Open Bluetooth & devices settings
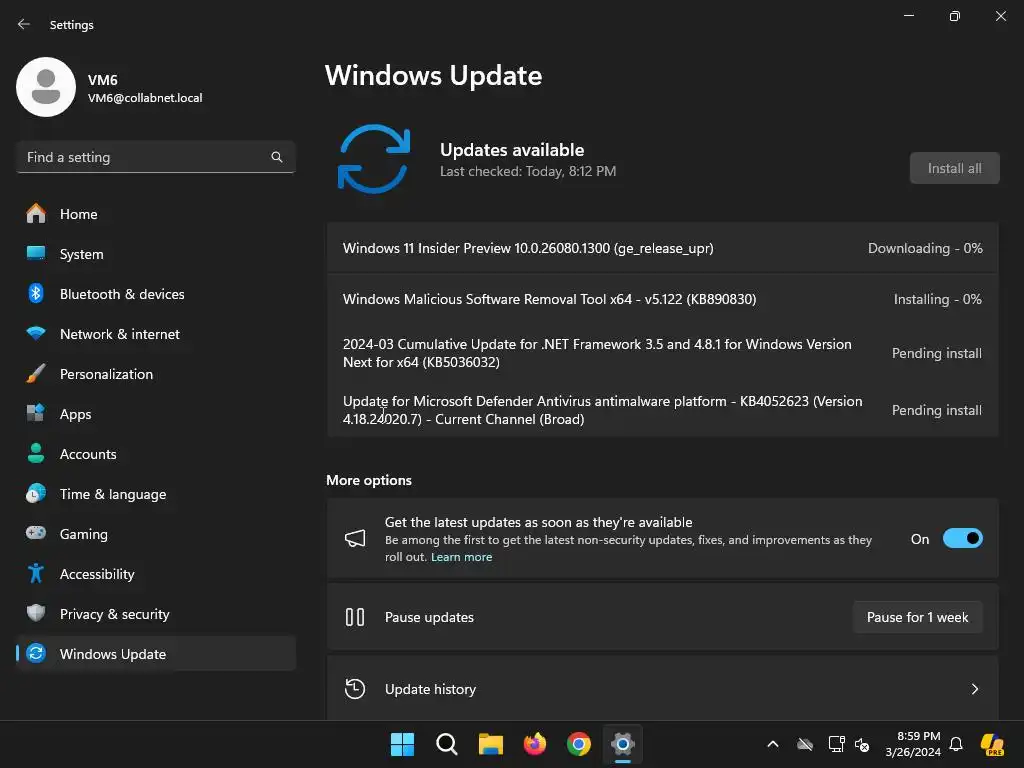 click(x=156, y=293)
